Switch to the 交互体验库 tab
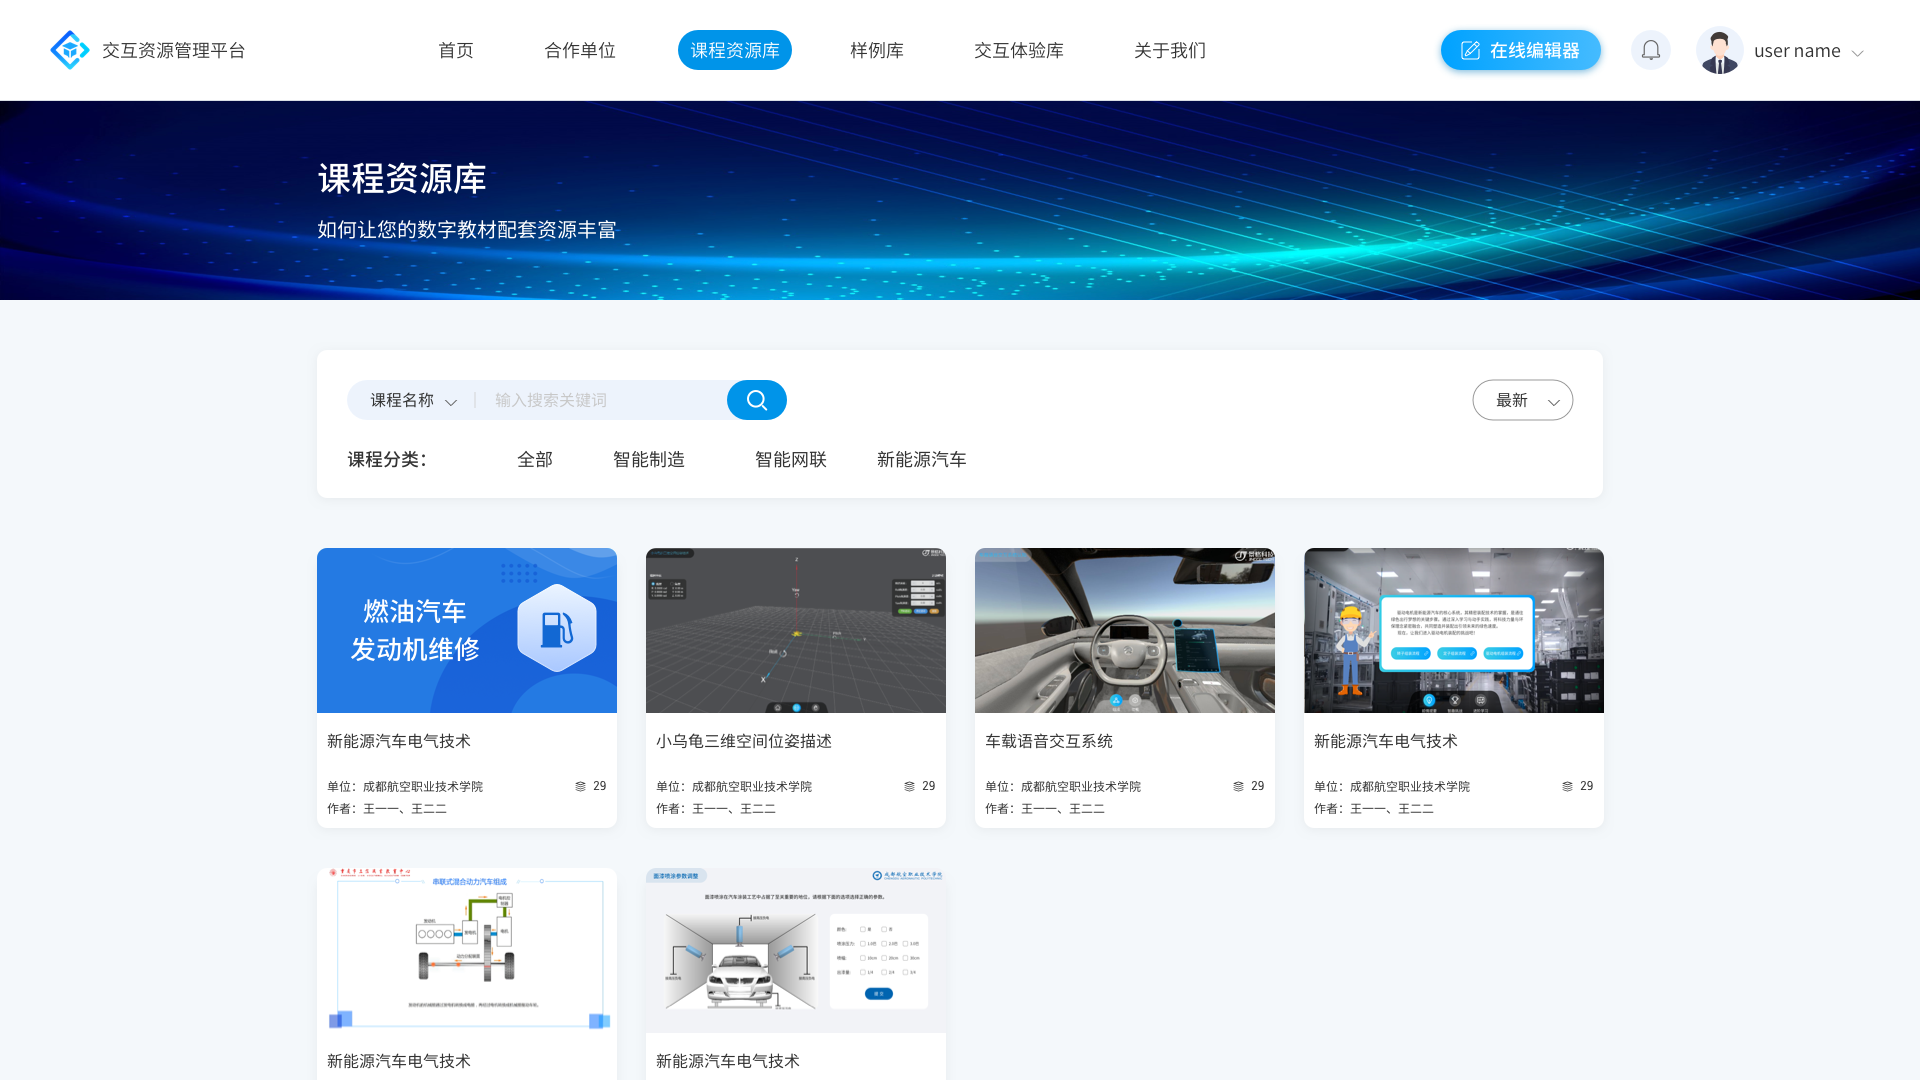The width and height of the screenshot is (1920, 1080). point(1018,51)
